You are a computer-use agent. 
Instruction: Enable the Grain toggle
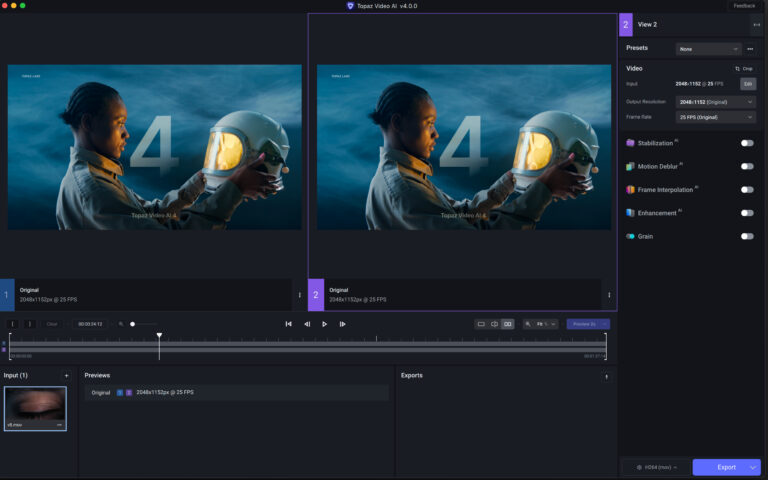point(747,236)
